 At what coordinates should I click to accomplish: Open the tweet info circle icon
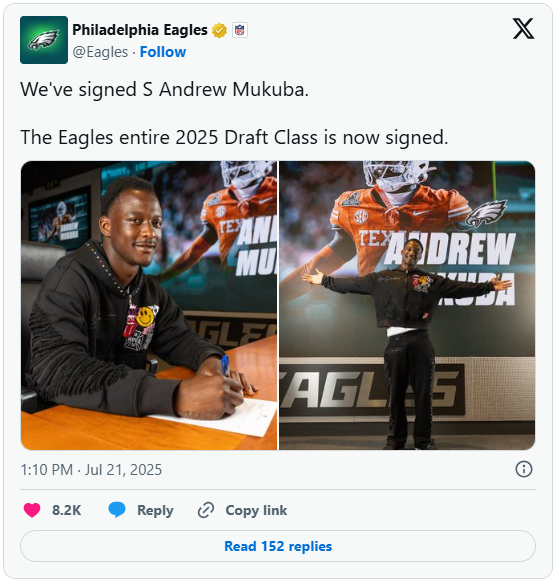click(524, 469)
